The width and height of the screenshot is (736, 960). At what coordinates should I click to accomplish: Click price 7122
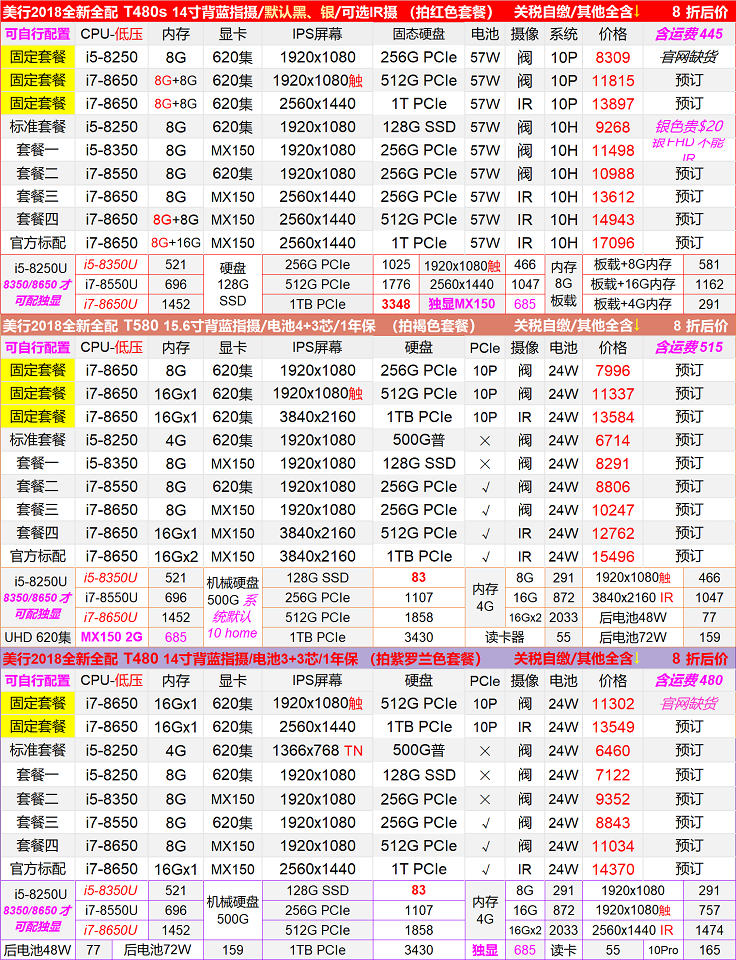tap(612, 775)
